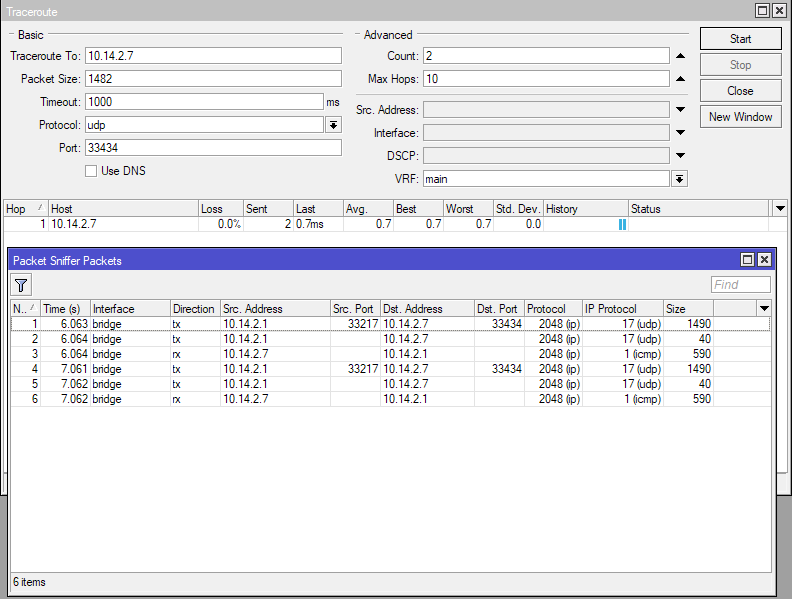Sort packets by Protocol column header
The height and width of the screenshot is (599, 792).
pyautogui.click(x=554, y=309)
